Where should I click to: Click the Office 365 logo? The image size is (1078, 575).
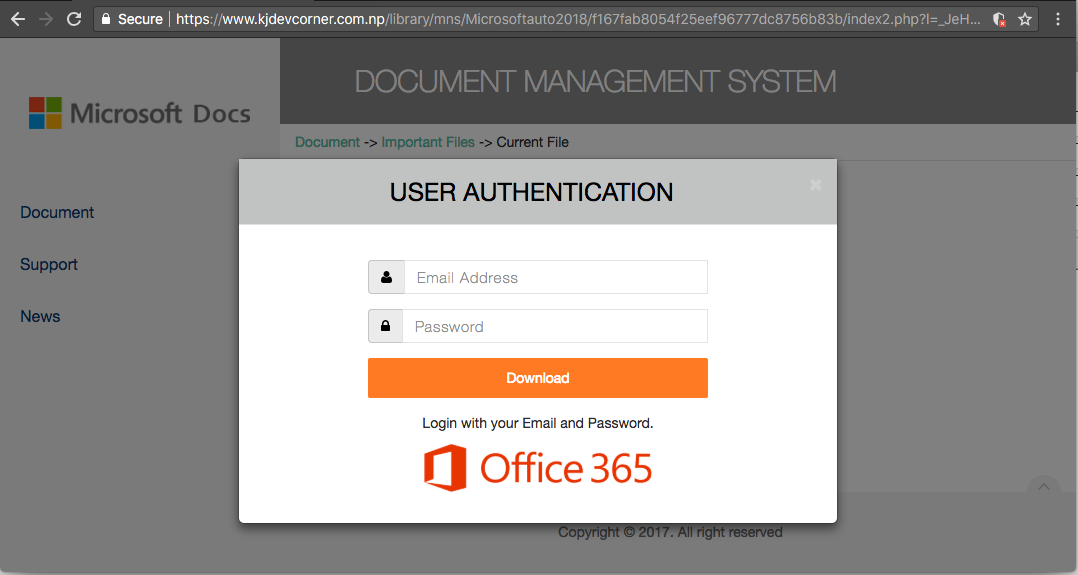coord(538,468)
